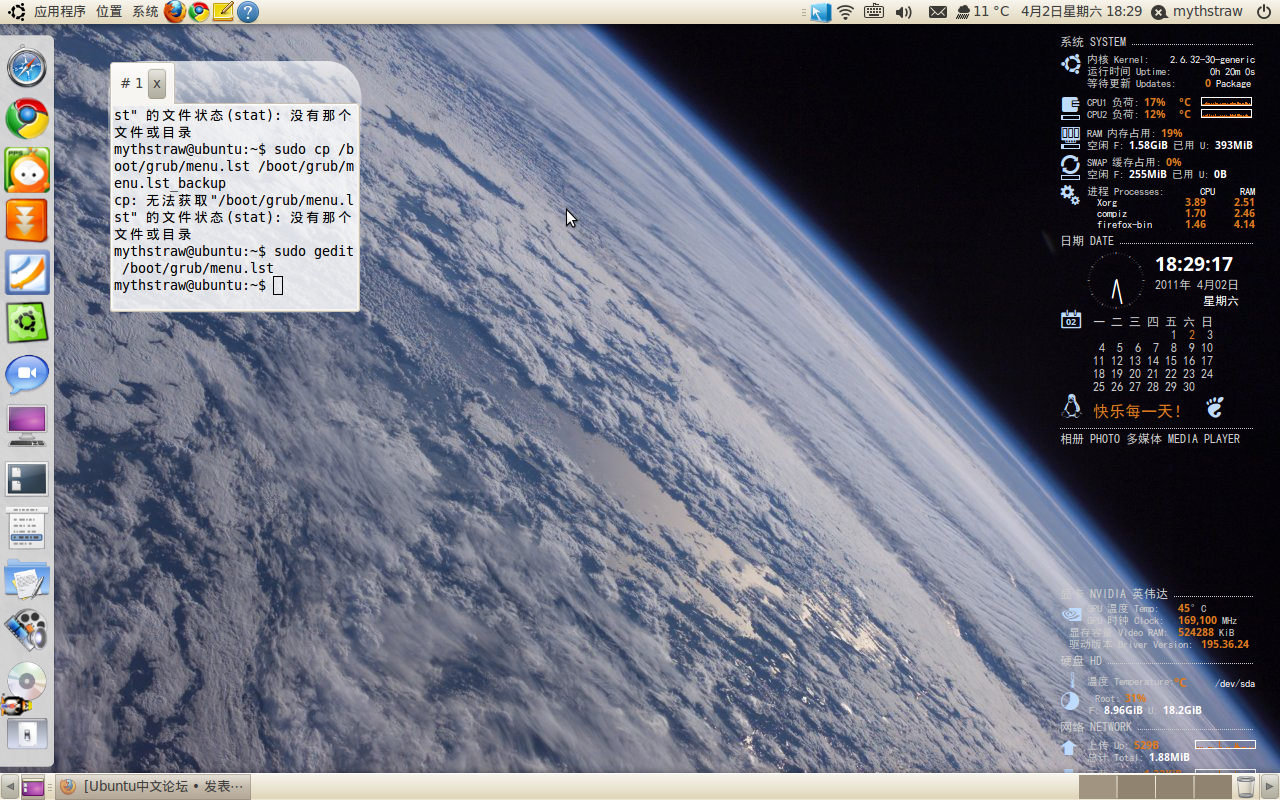Click the kernel version '2.6.32-30-generic' text
This screenshot has width=1280, height=800.
point(1212,60)
